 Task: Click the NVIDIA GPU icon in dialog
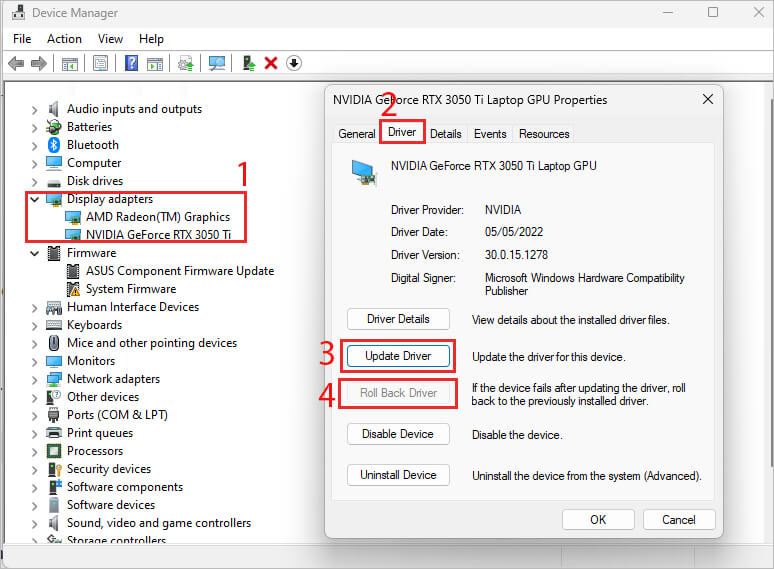pyautogui.click(x=363, y=172)
